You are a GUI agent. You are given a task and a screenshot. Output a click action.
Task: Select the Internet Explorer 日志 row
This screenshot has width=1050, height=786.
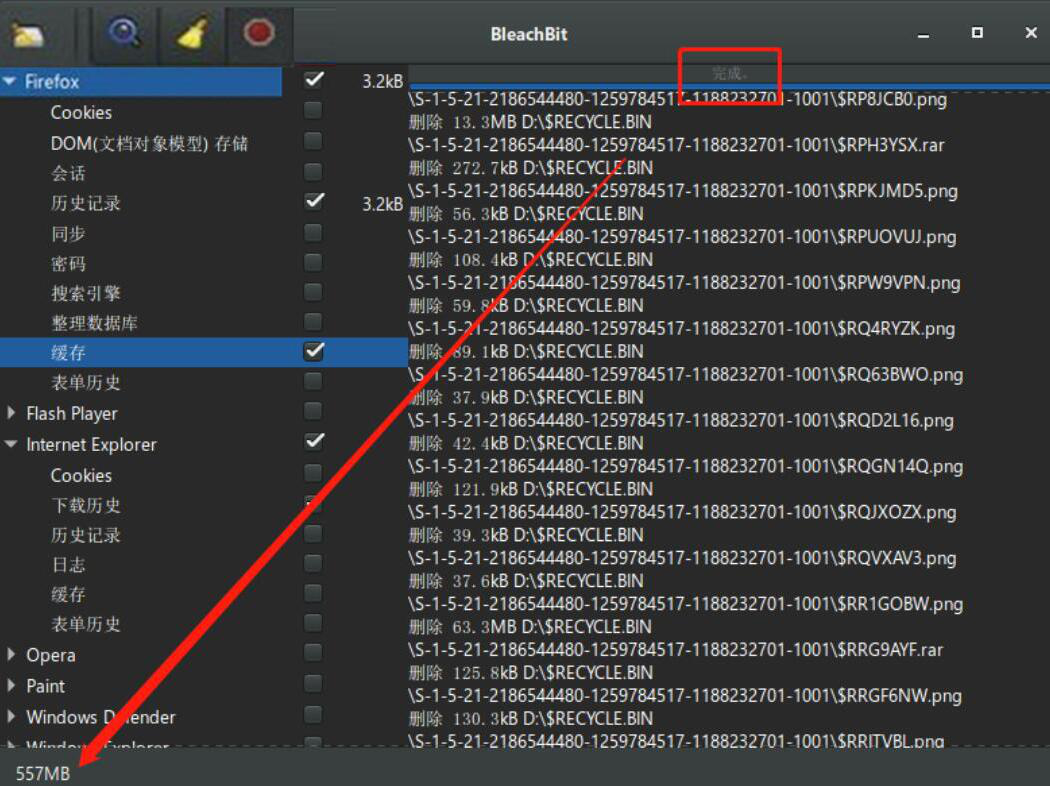tap(204, 565)
